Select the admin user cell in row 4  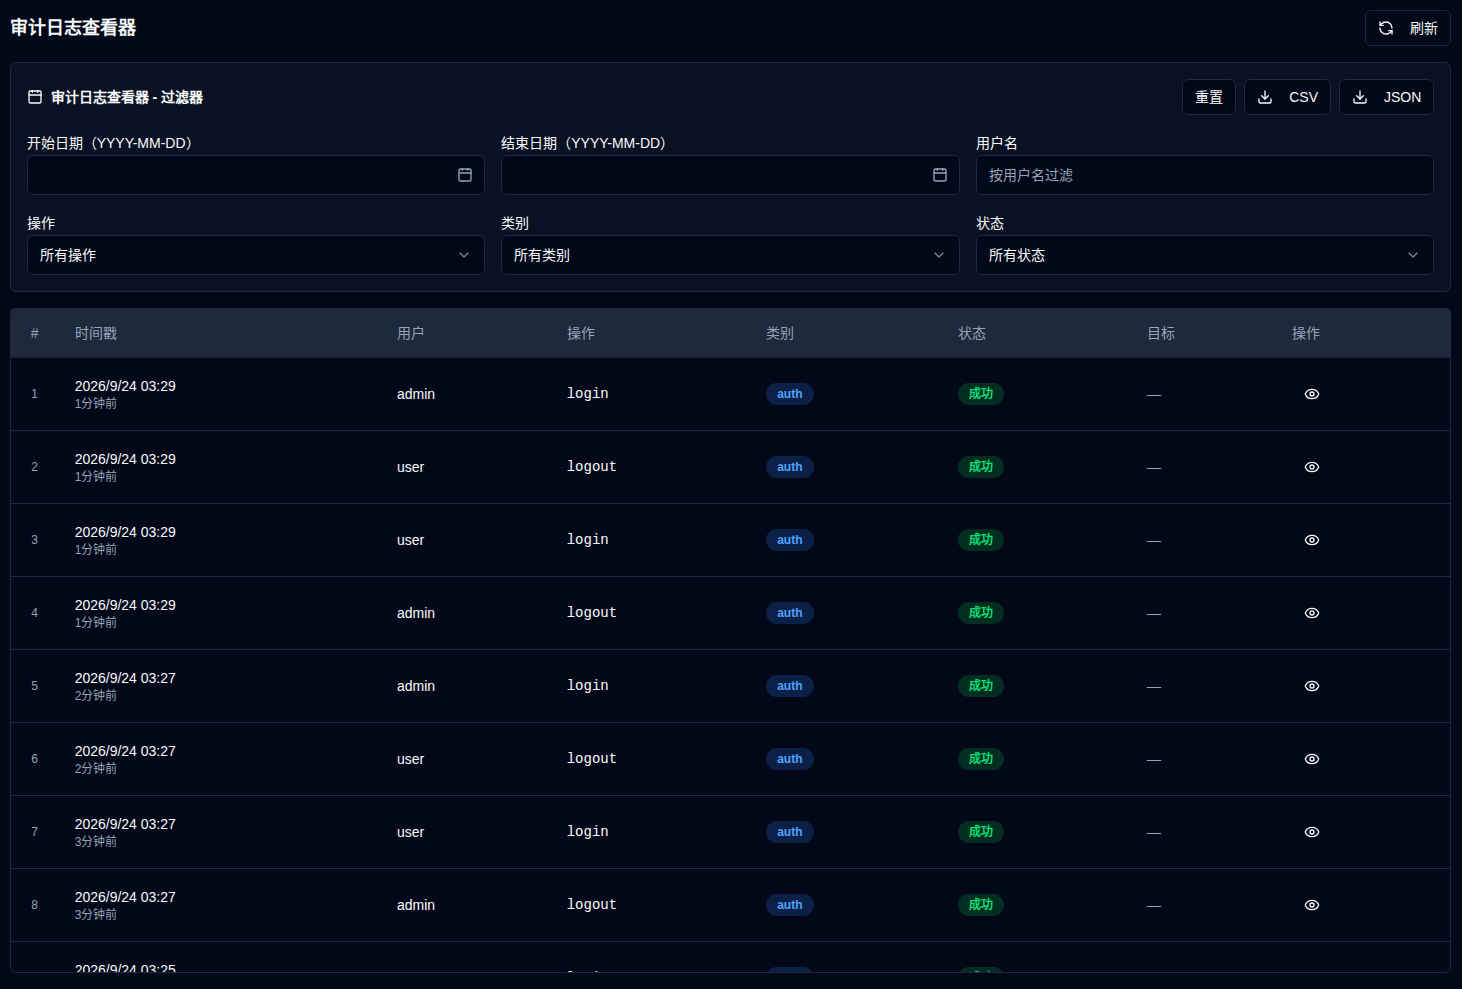(x=416, y=613)
